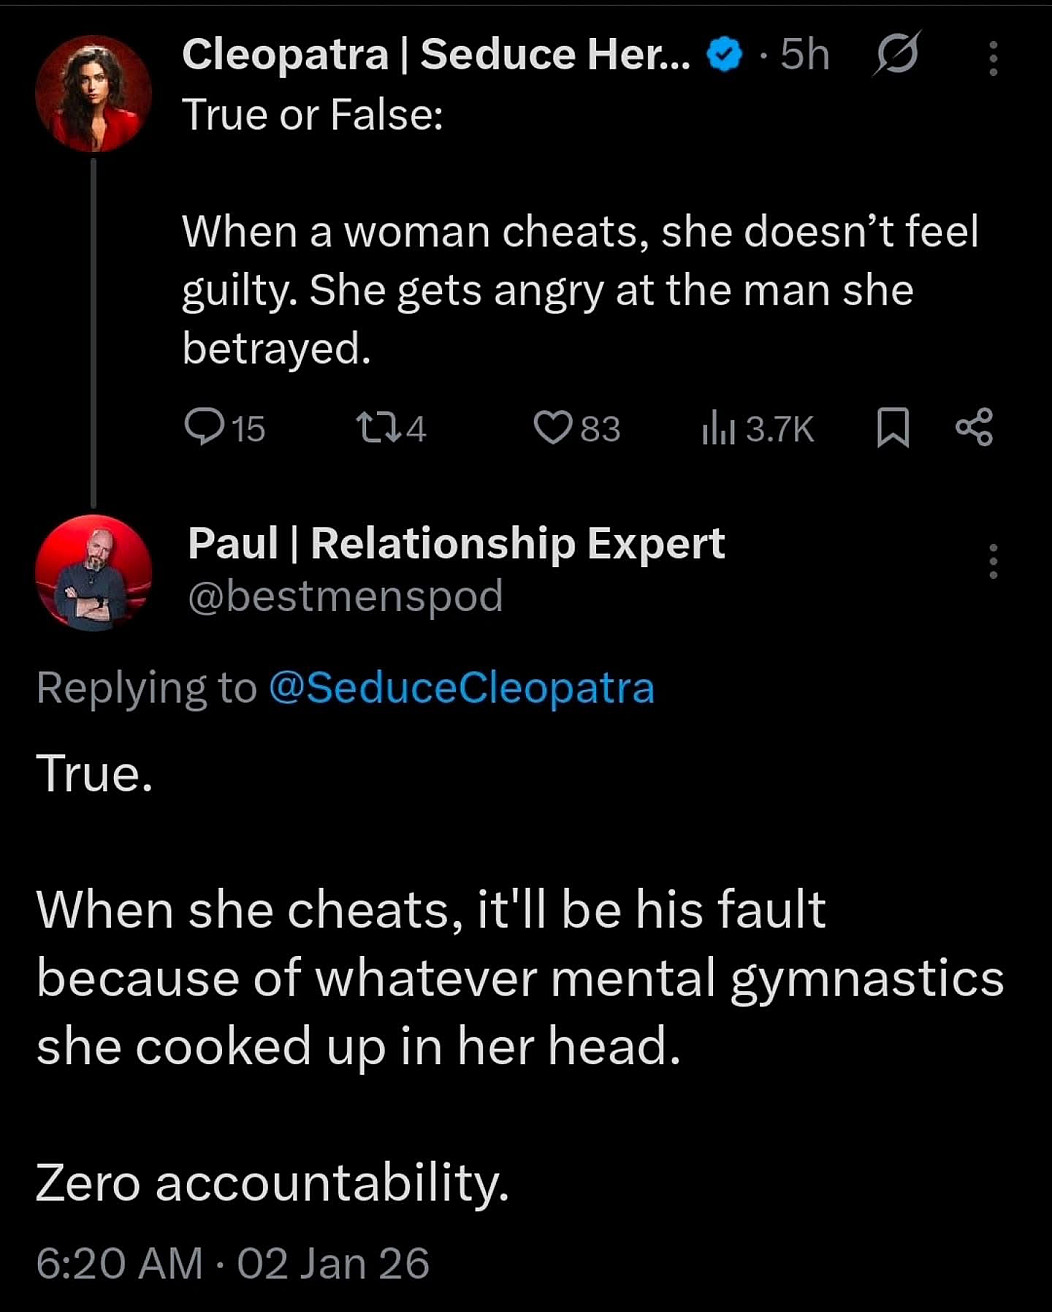Click the @bestmenspod handle
Image resolution: width=1052 pixels, height=1312 pixels.
345,596
